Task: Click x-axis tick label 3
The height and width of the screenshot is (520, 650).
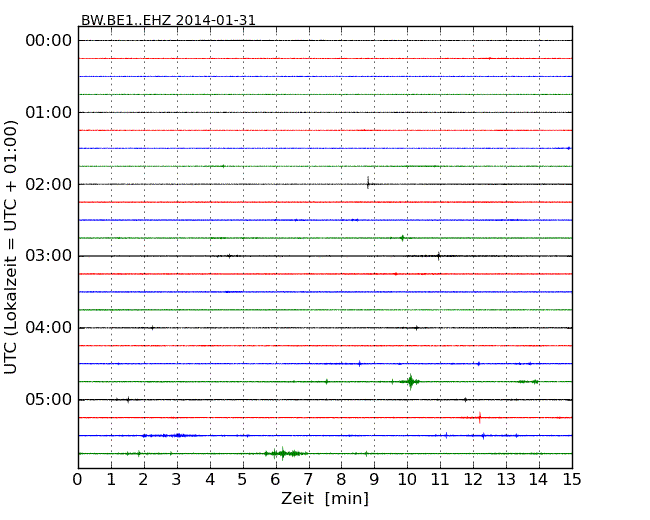Action: 177,480
